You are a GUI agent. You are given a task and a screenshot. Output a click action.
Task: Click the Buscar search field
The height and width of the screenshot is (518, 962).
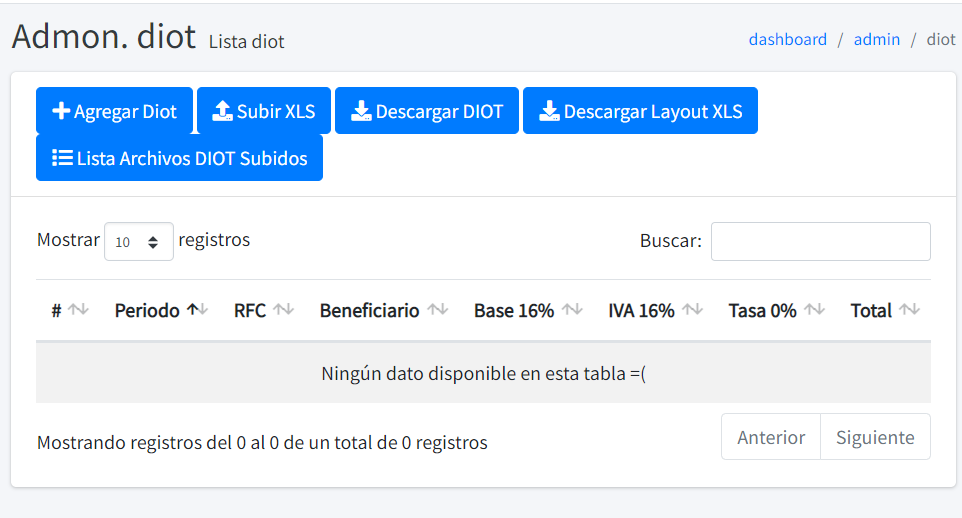(x=820, y=241)
